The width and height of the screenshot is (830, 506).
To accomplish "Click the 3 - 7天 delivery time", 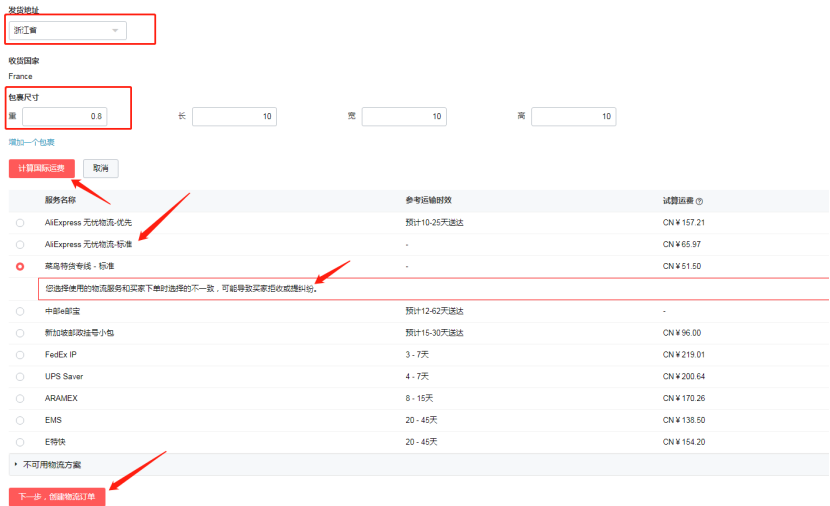I will 417,355.
